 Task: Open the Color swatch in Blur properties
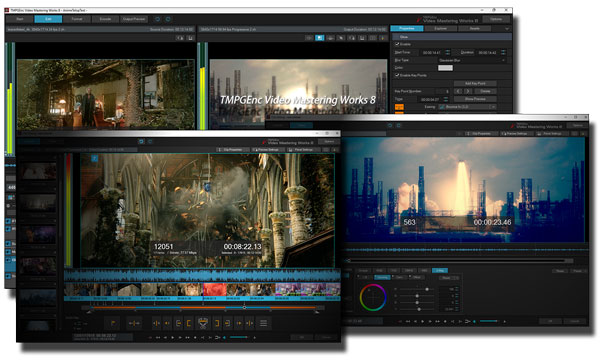tap(445, 68)
